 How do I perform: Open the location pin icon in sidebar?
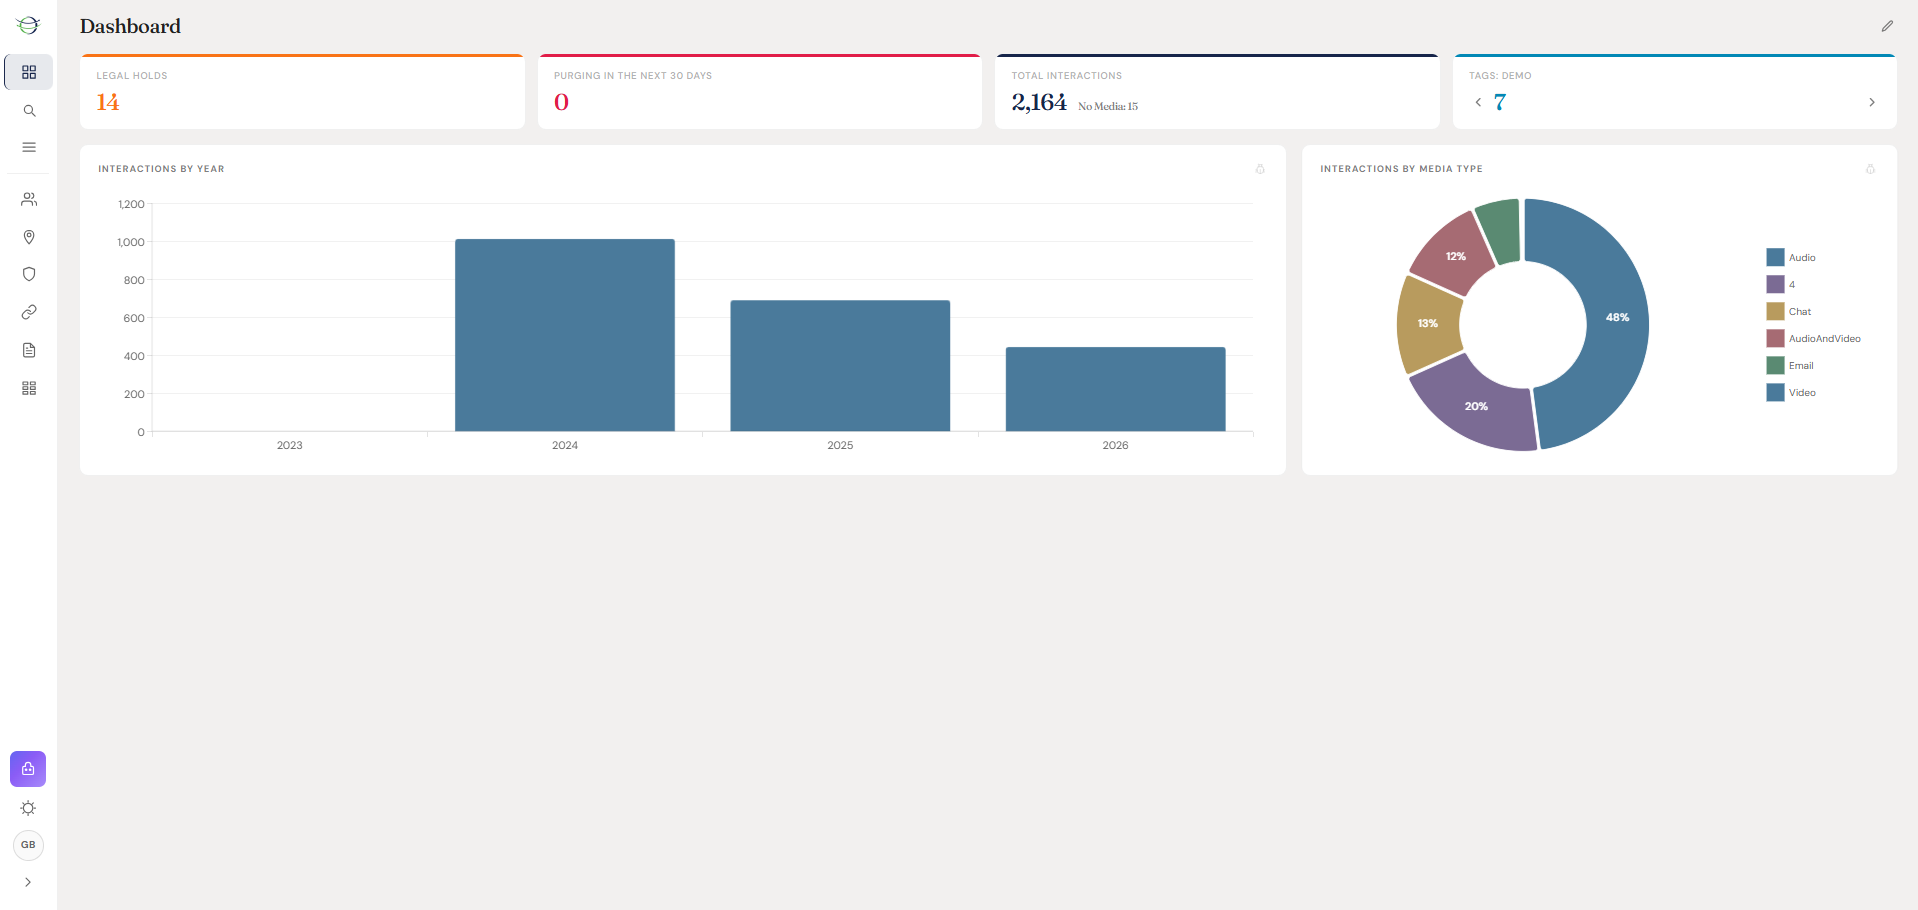[29, 237]
